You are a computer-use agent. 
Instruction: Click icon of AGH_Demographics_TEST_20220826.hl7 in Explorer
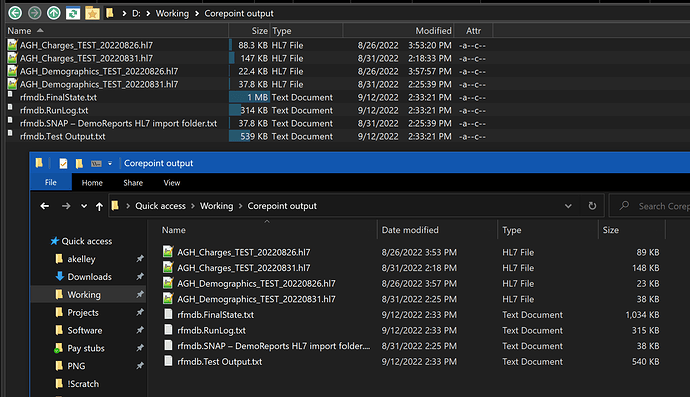[168, 283]
